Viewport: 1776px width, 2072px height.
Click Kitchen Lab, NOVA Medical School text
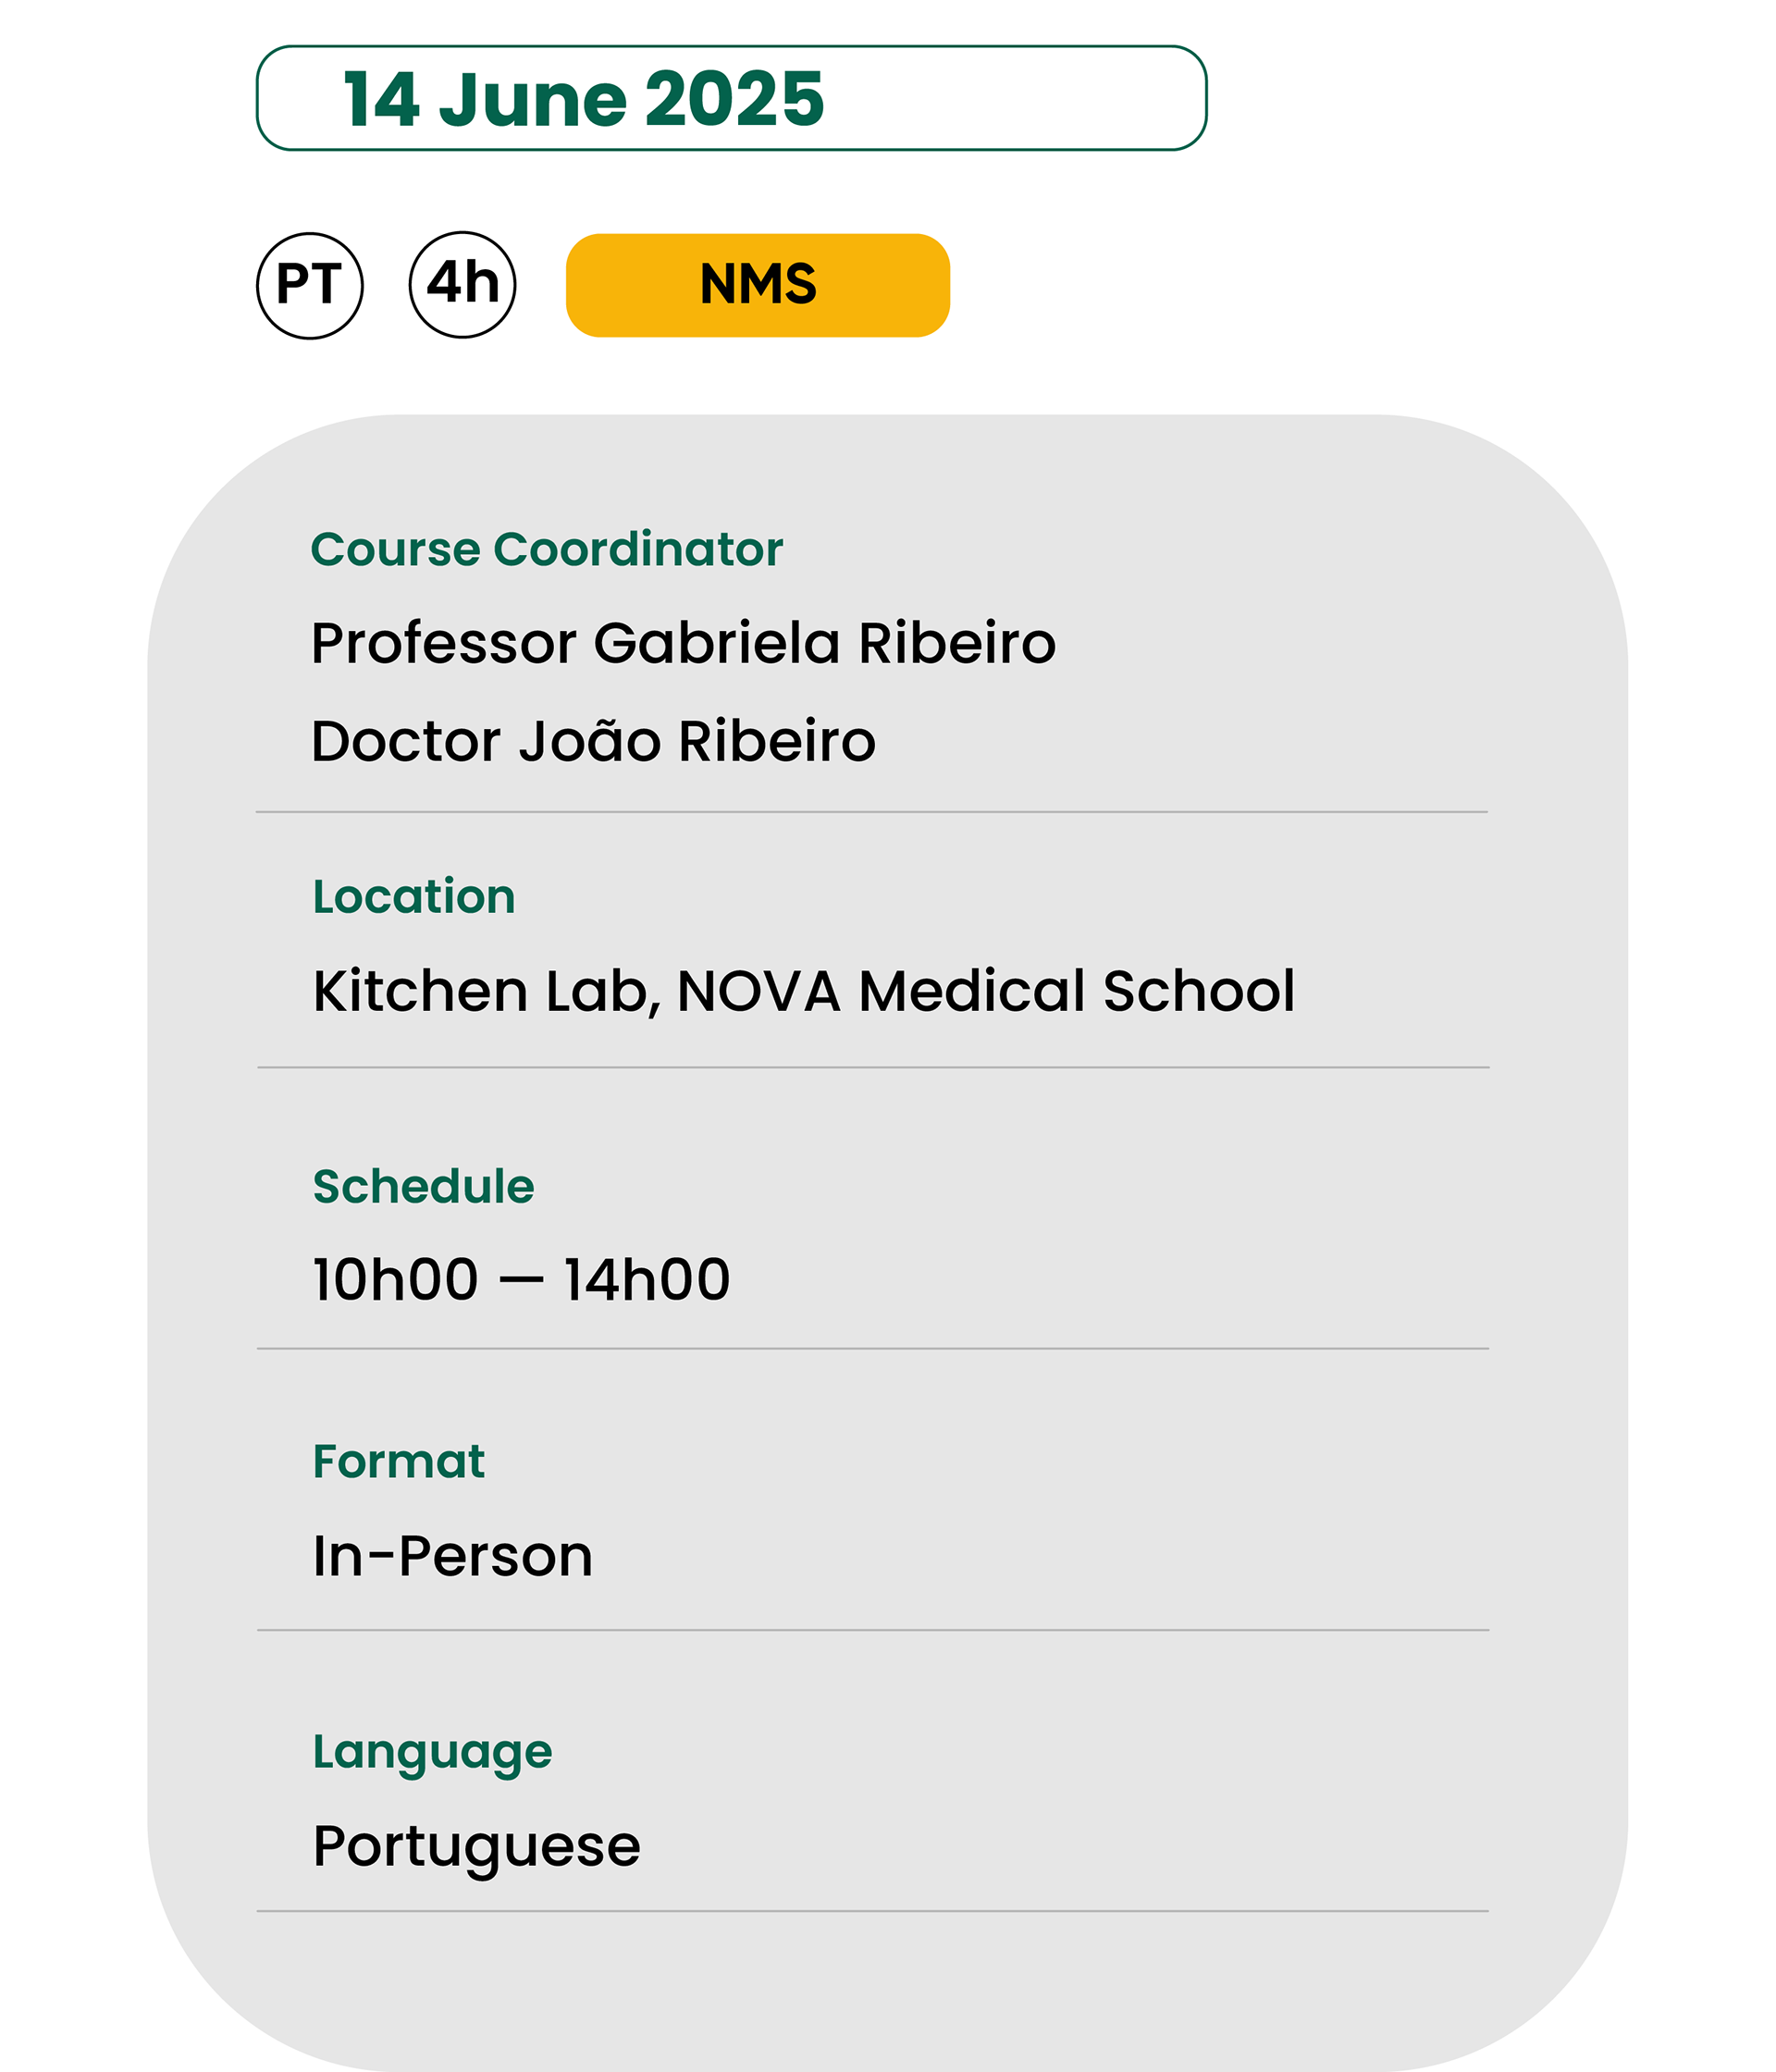804,991
